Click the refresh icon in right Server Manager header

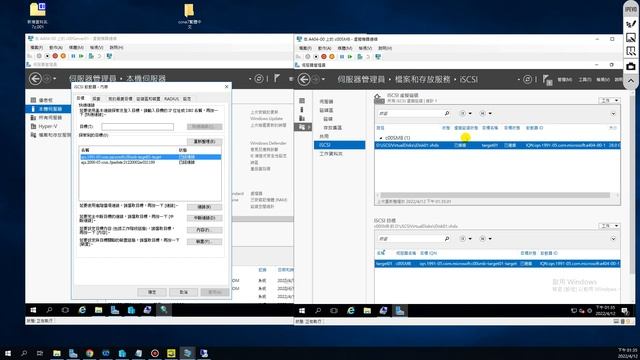527,79
